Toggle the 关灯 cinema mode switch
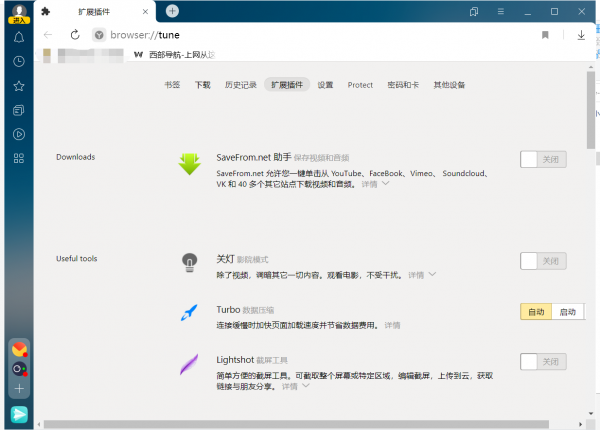 [x=543, y=261]
